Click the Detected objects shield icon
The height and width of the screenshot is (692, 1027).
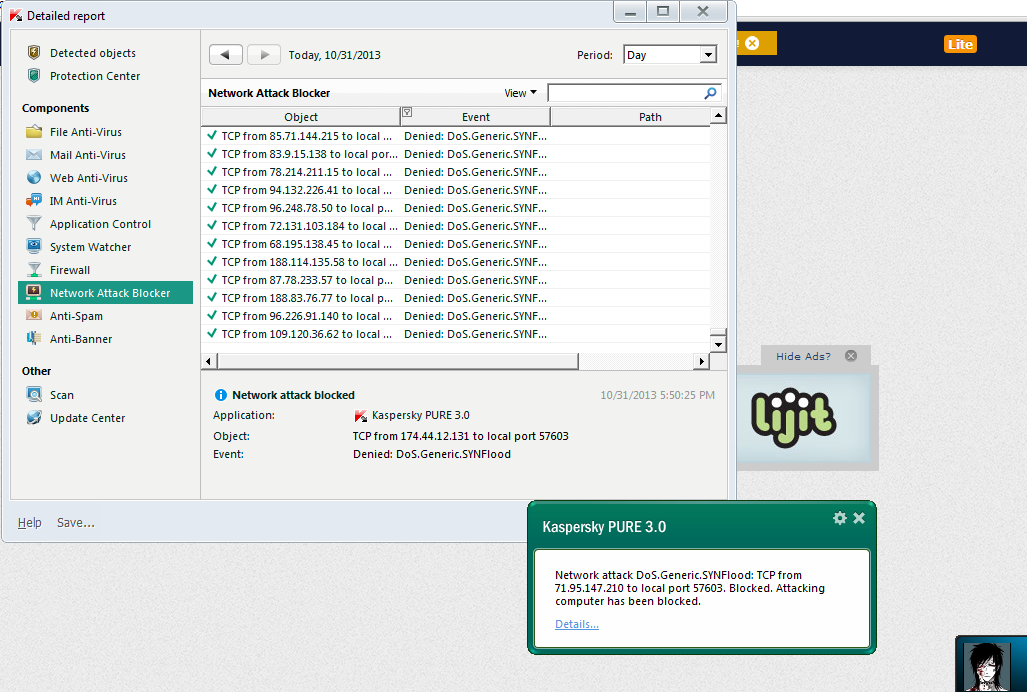click(34, 52)
